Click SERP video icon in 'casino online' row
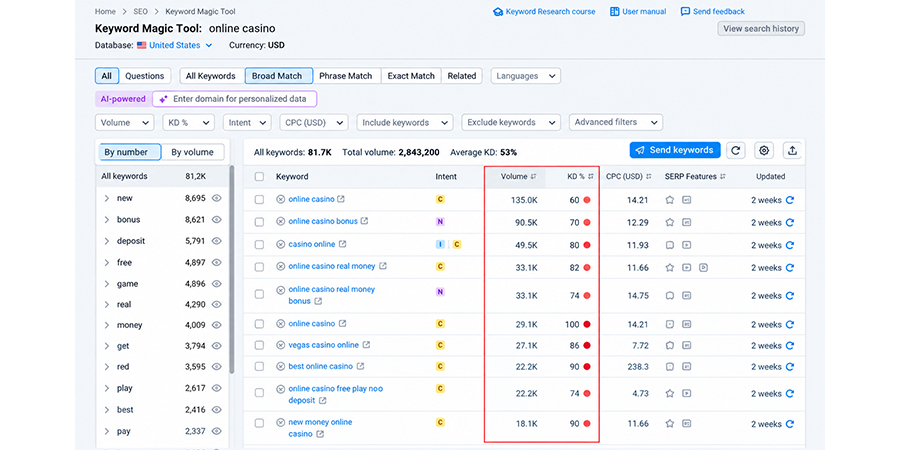The height and width of the screenshot is (450, 900). (x=686, y=245)
